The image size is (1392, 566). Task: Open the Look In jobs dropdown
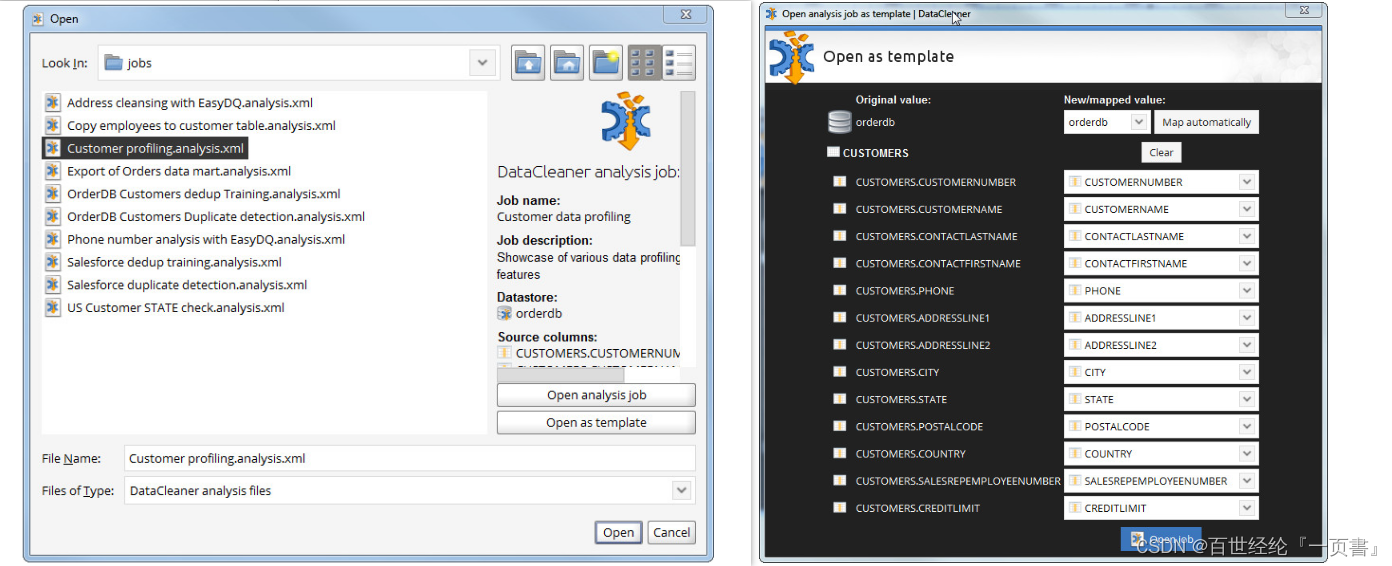pos(483,63)
